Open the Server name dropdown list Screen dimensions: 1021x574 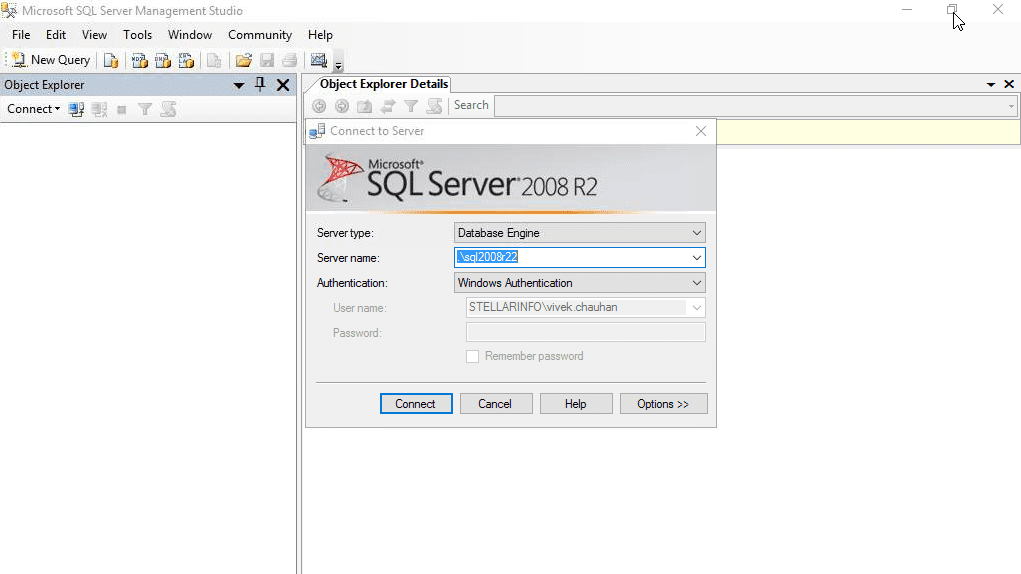point(697,258)
